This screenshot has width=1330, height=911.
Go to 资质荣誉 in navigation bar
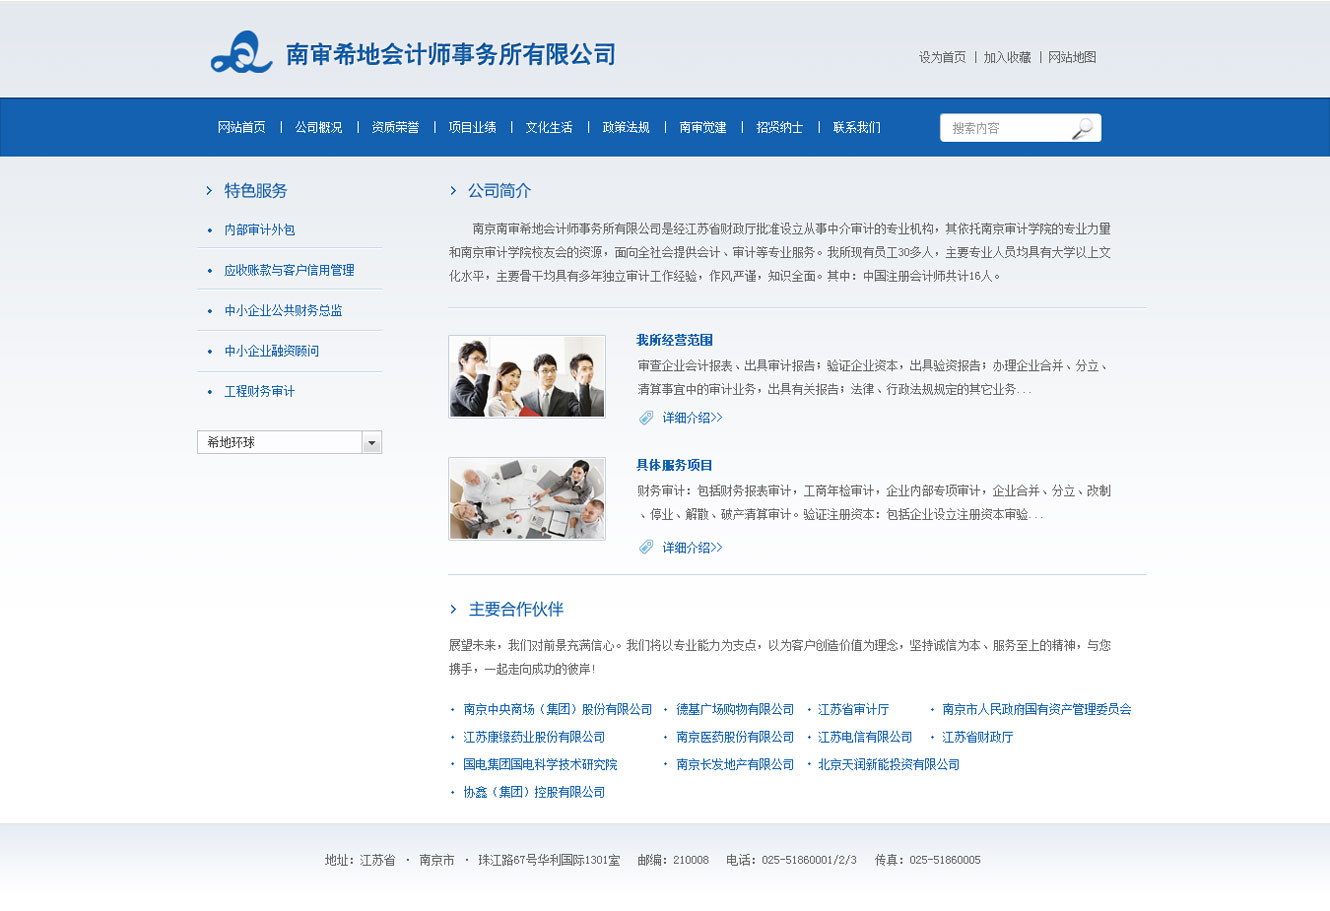(x=395, y=128)
